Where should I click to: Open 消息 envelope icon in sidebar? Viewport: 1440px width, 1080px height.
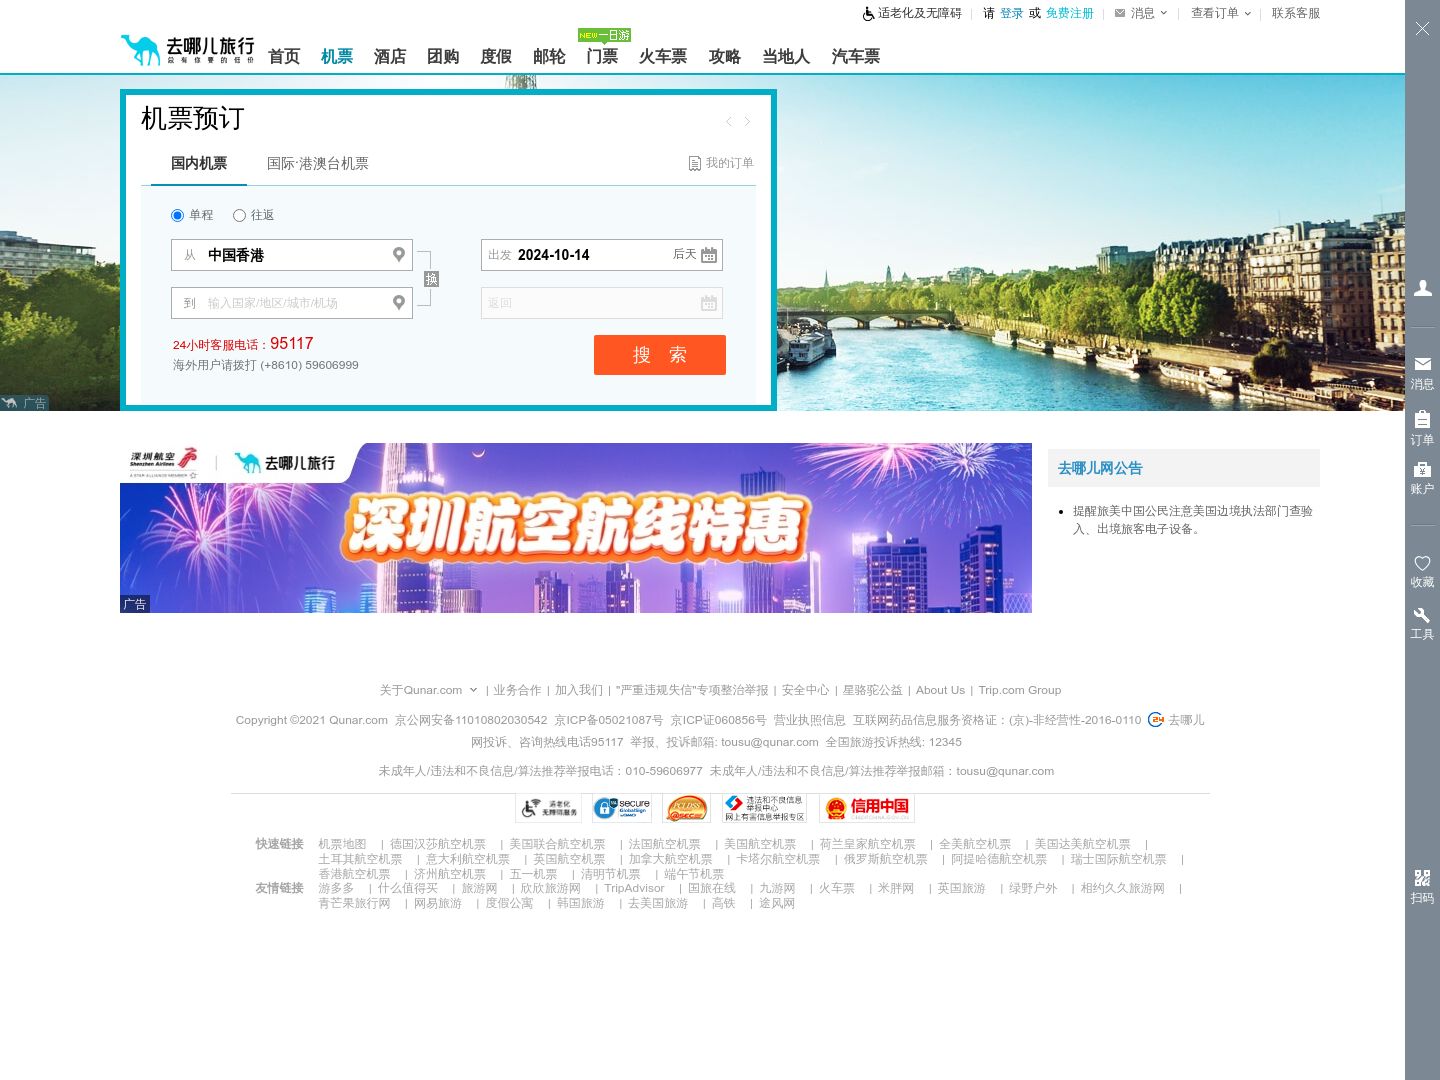coord(1422,364)
